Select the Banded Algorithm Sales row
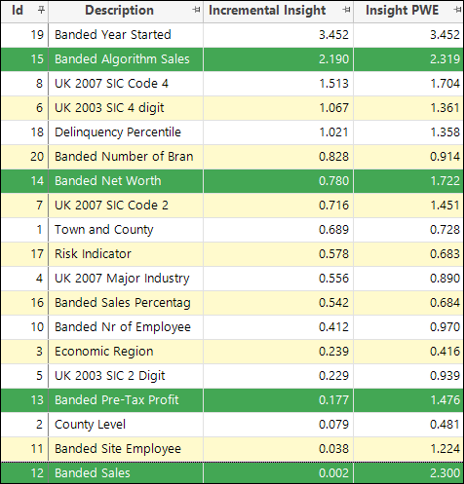The width and height of the screenshot is (464, 484). [232, 59]
